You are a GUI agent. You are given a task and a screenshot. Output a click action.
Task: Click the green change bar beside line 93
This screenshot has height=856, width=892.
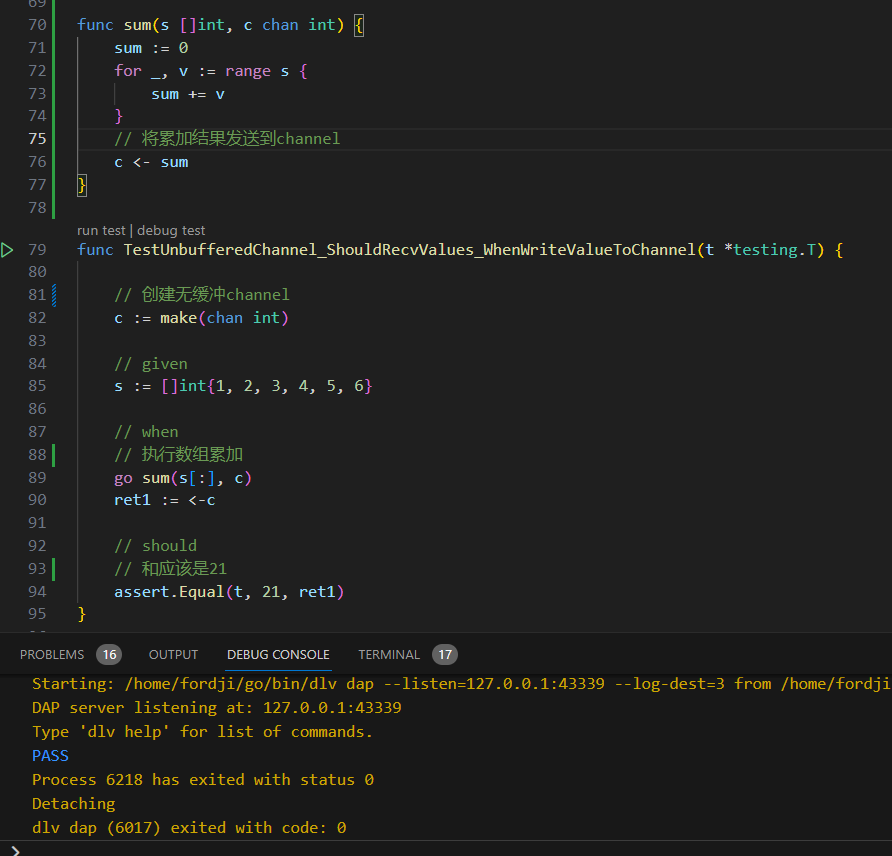tap(53, 569)
